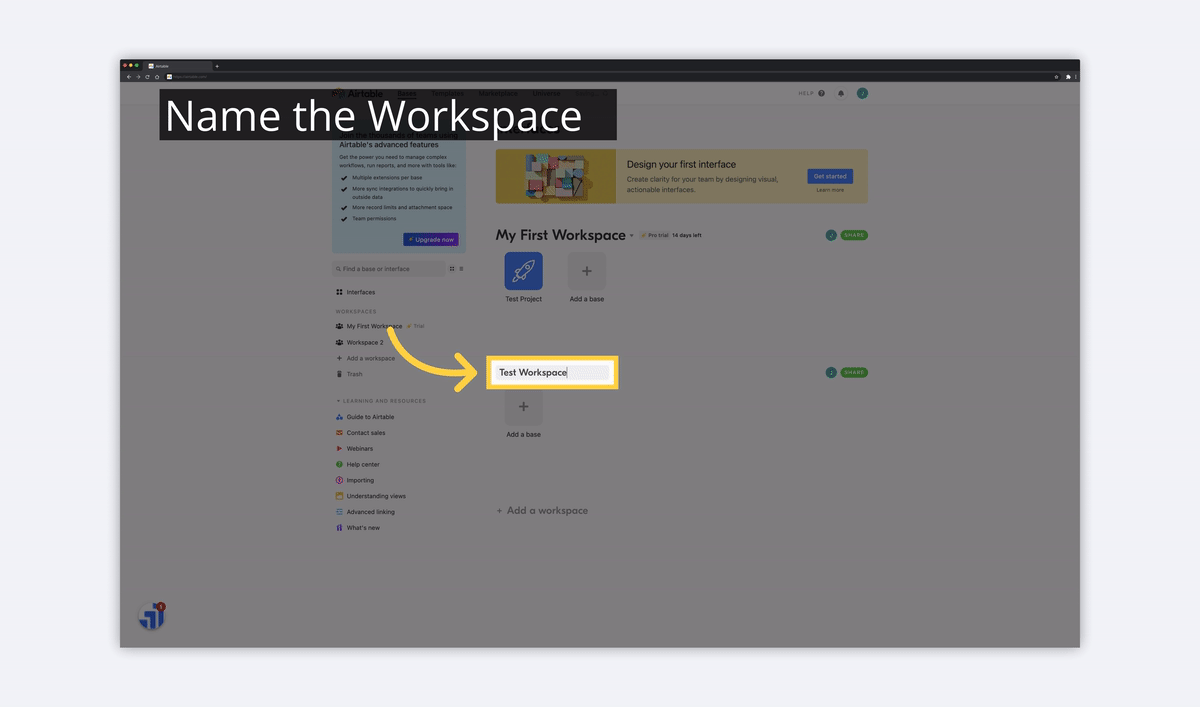Open Webinars resource link
Viewport: 1200px width, 707px height.
(354, 449)
